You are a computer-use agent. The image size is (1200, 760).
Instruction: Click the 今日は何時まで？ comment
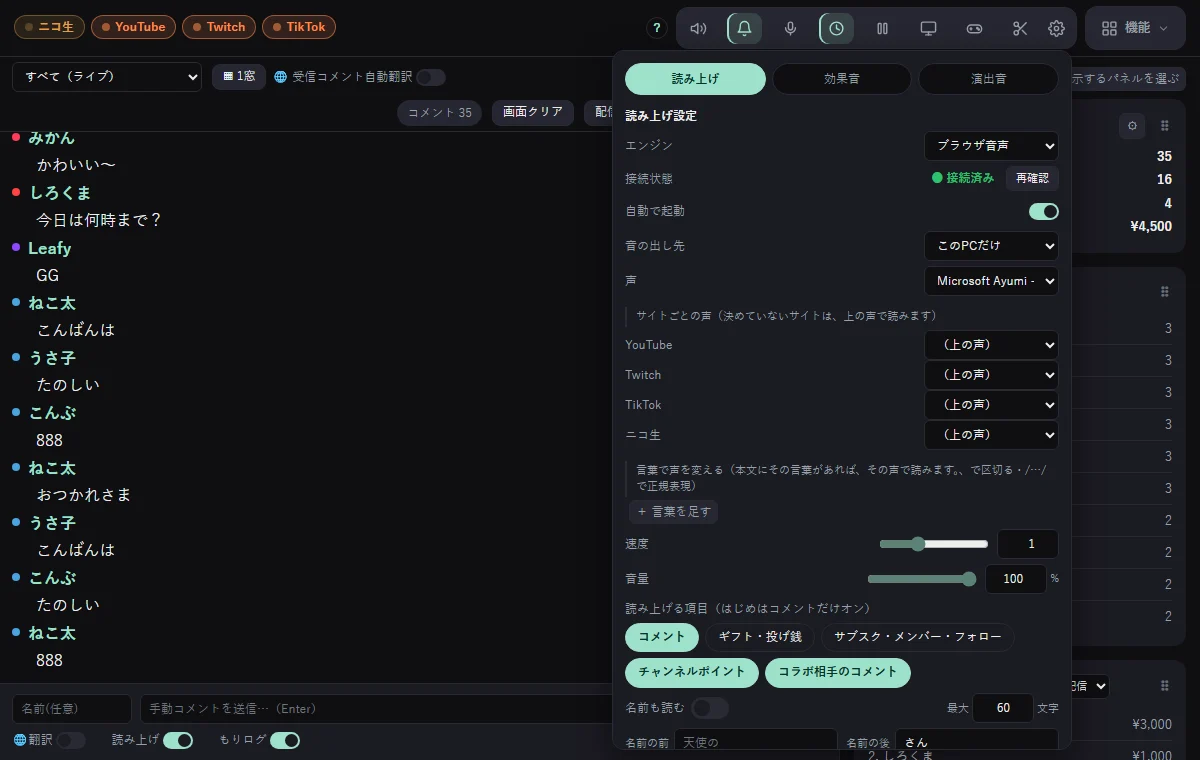[x=99, y=219]
